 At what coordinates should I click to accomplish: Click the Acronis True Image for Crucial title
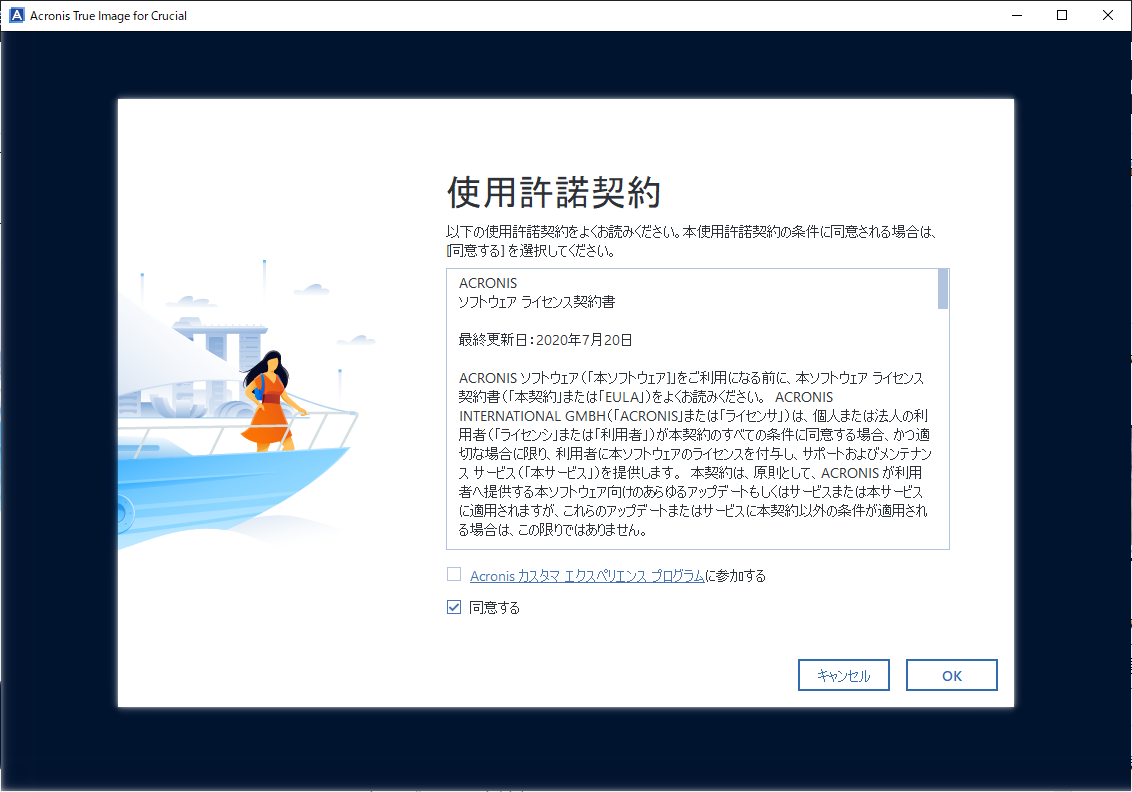108,16
